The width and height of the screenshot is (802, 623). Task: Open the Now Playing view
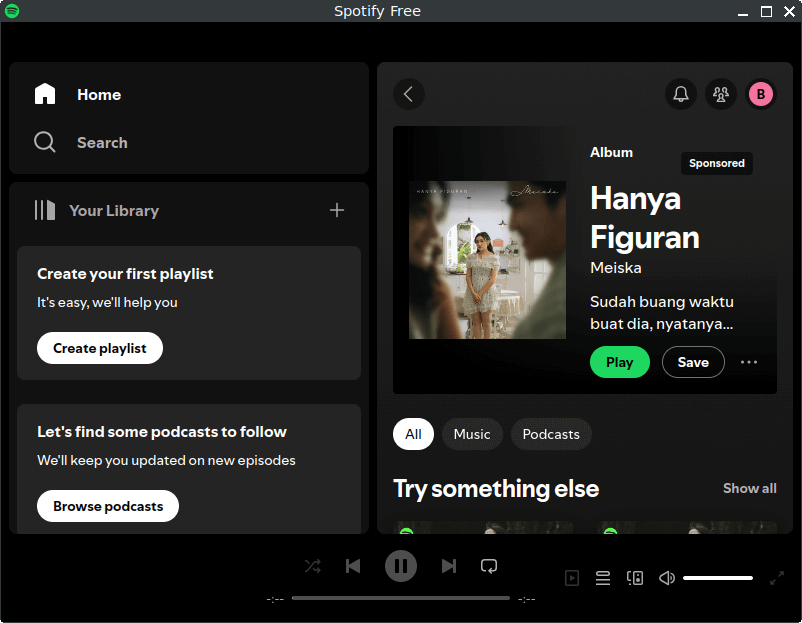click(572, 578)
